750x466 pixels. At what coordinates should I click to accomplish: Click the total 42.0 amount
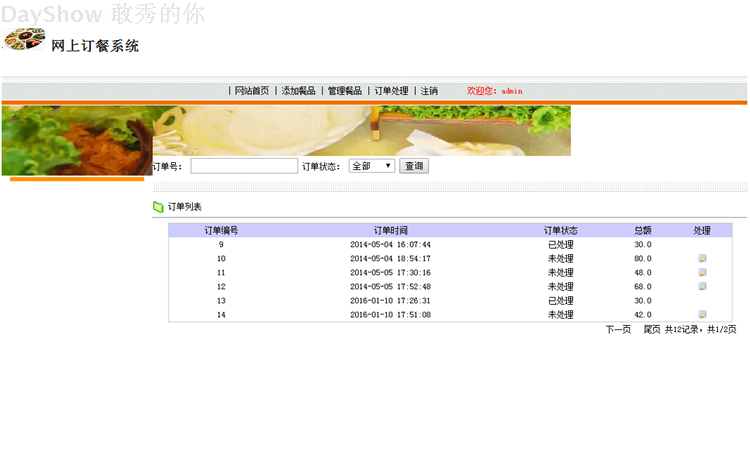(642, 314)
